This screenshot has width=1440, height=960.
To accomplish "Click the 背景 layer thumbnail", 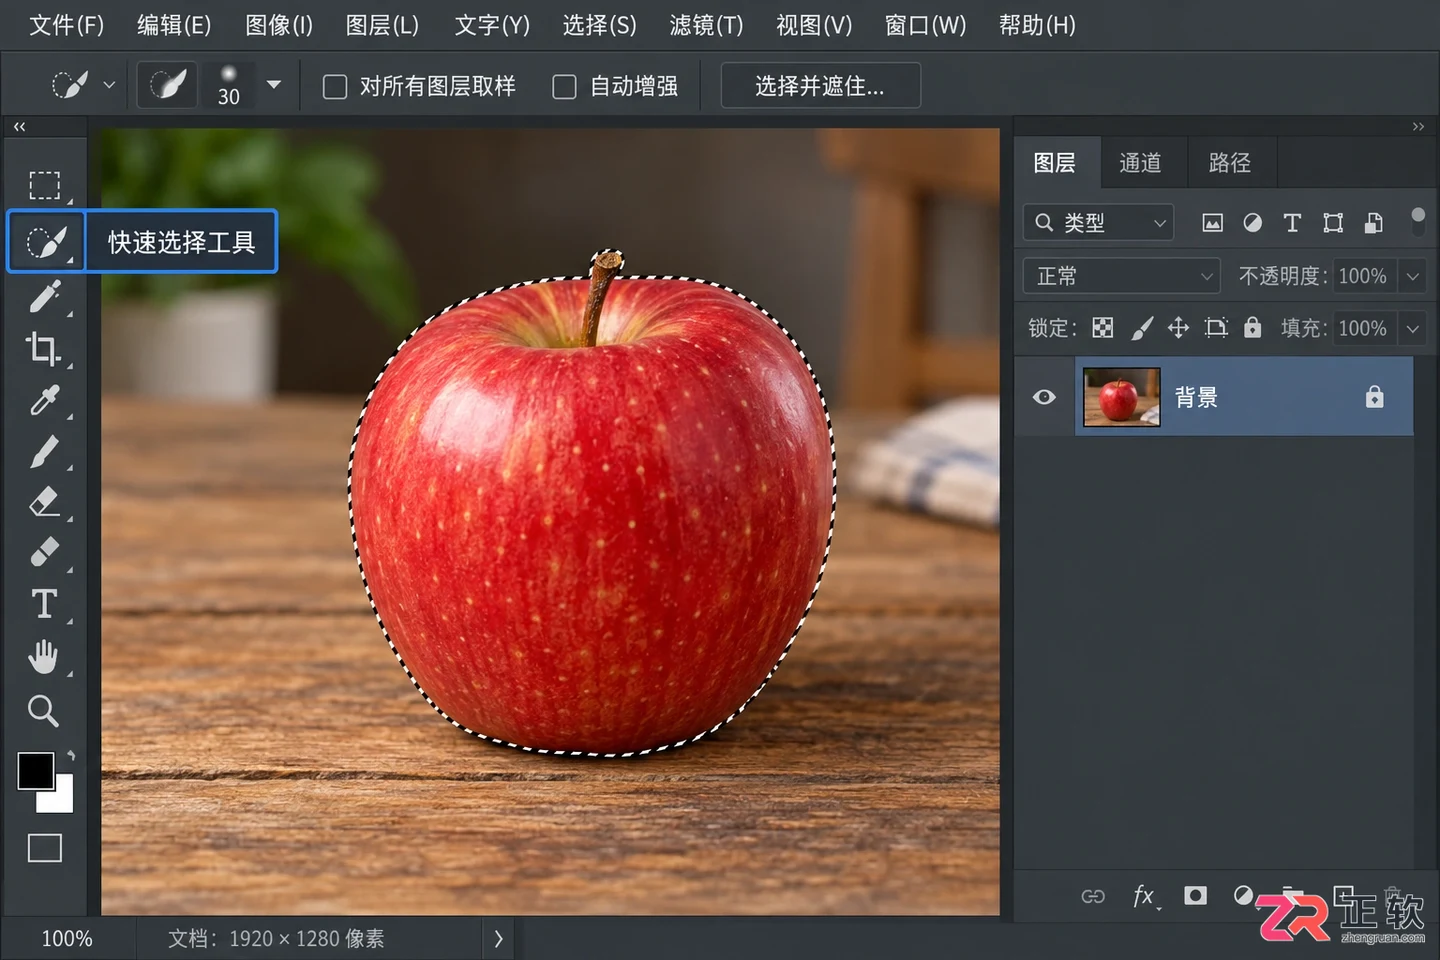I will click(1121, 397).
